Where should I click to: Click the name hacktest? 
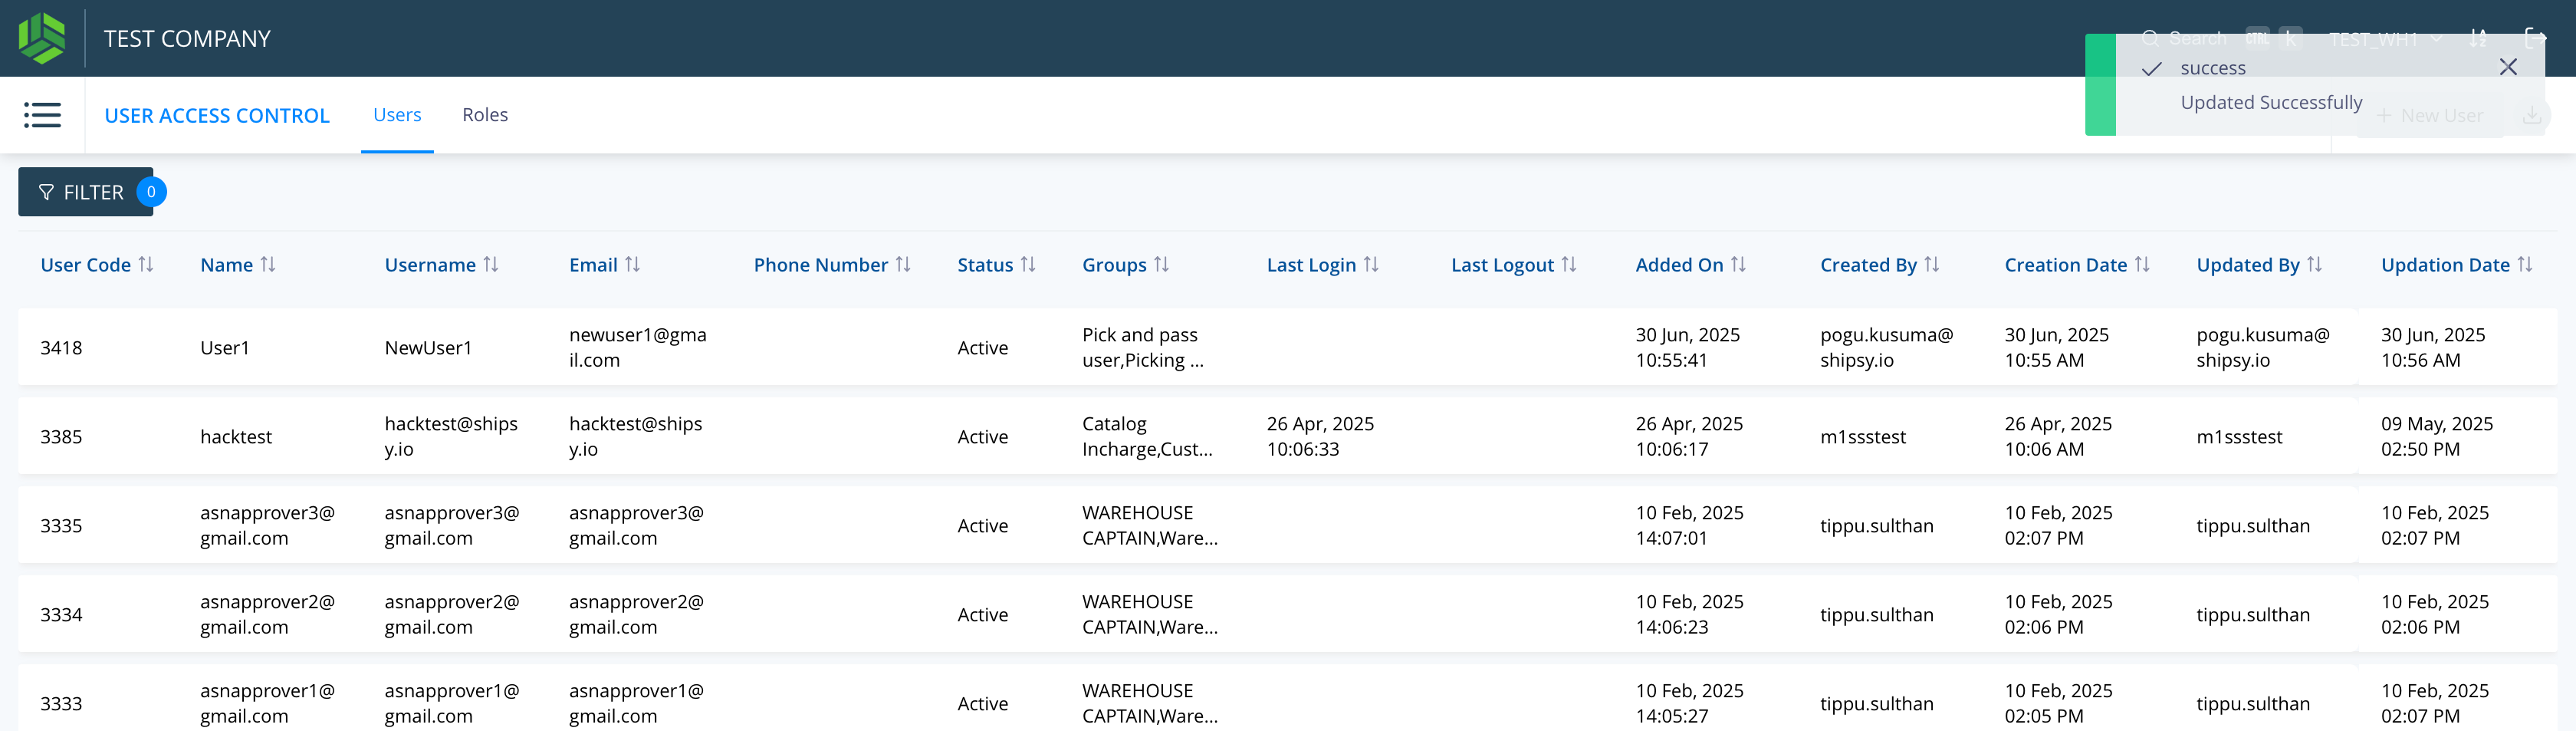point(236,437)
